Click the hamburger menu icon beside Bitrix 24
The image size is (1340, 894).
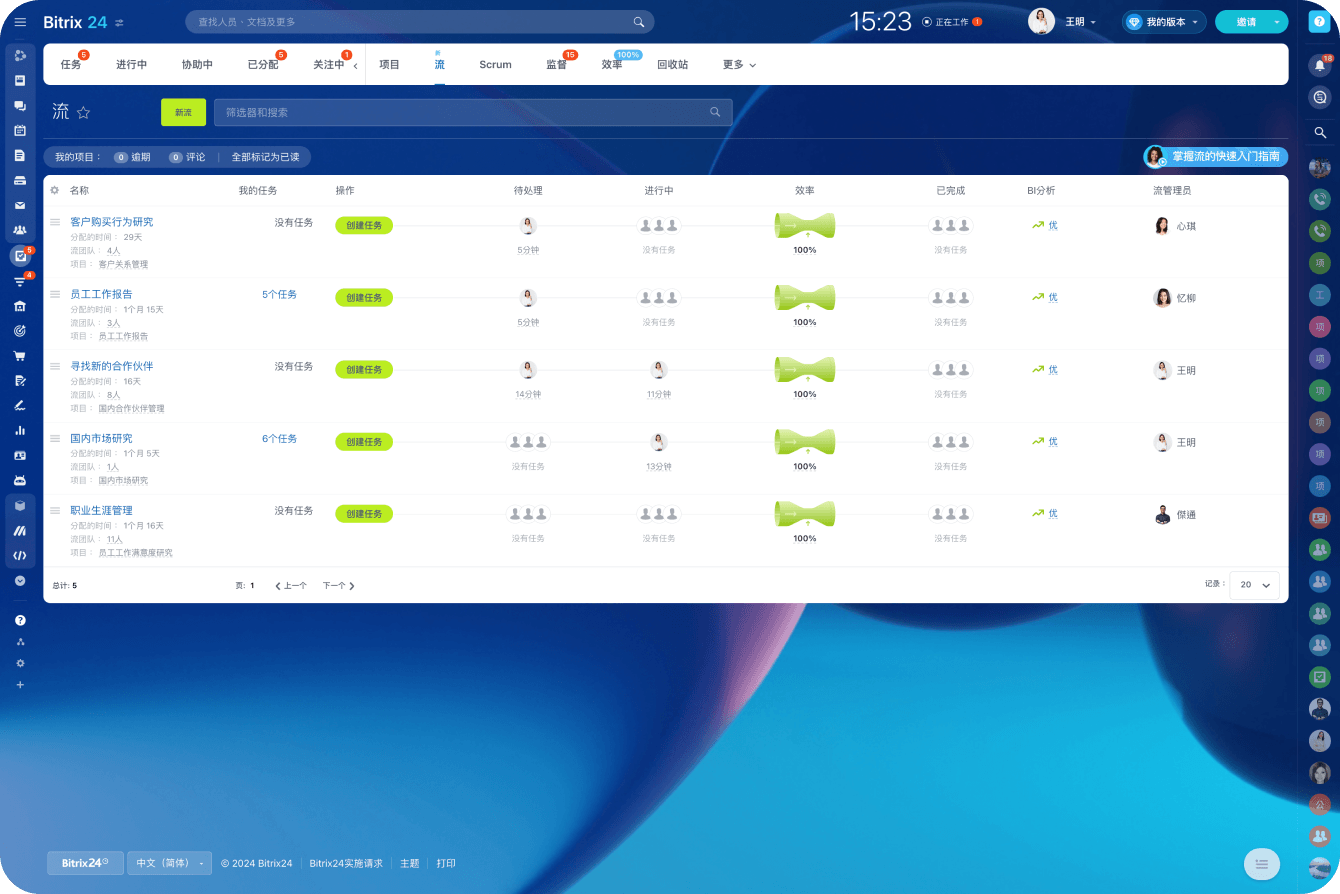[20, 22]
